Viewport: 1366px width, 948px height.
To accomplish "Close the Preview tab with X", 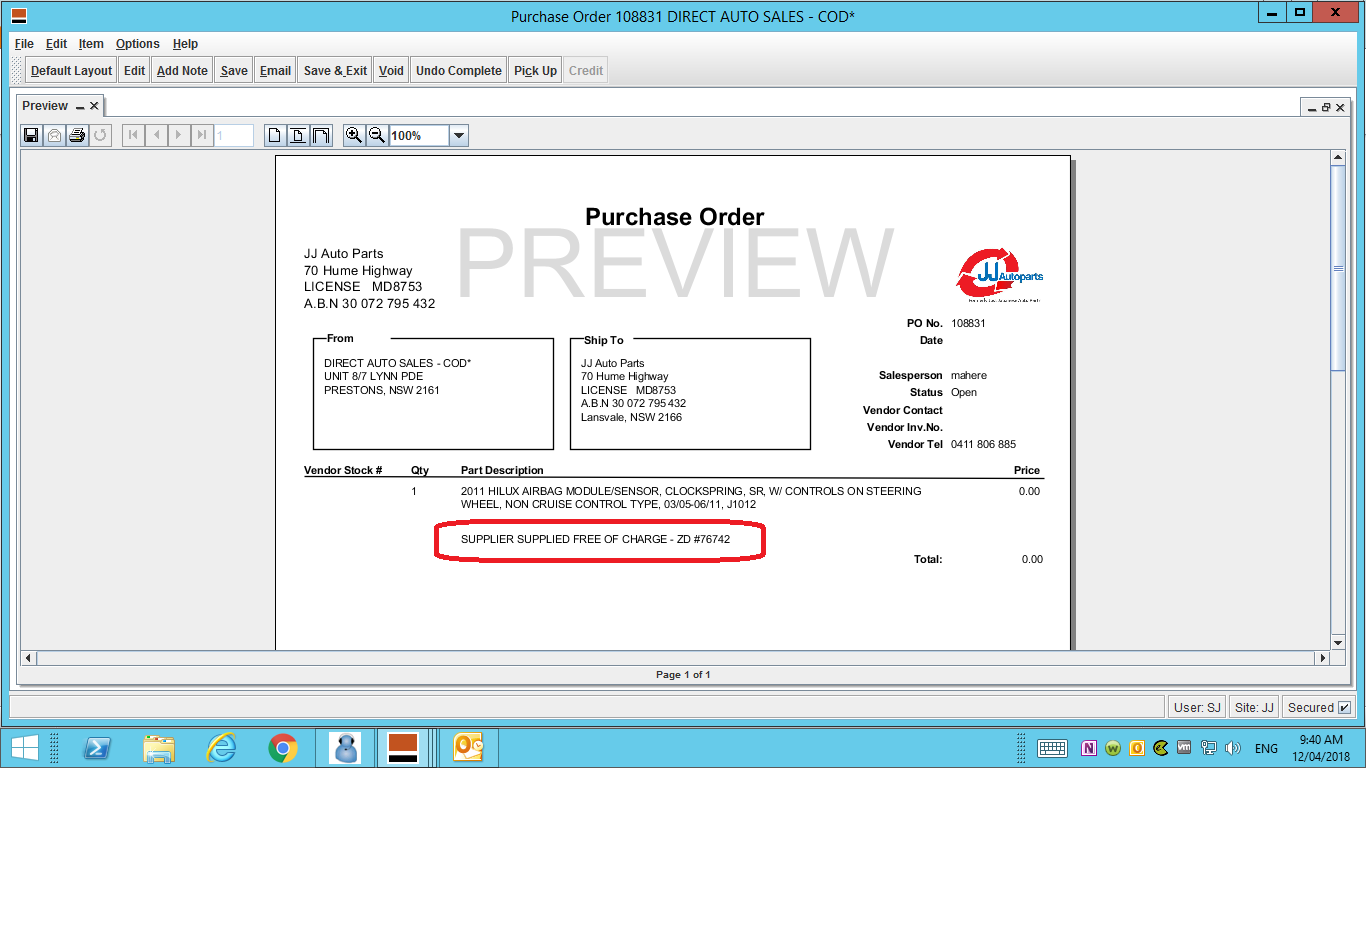I will pyautogui.click(x=94, y=106).
